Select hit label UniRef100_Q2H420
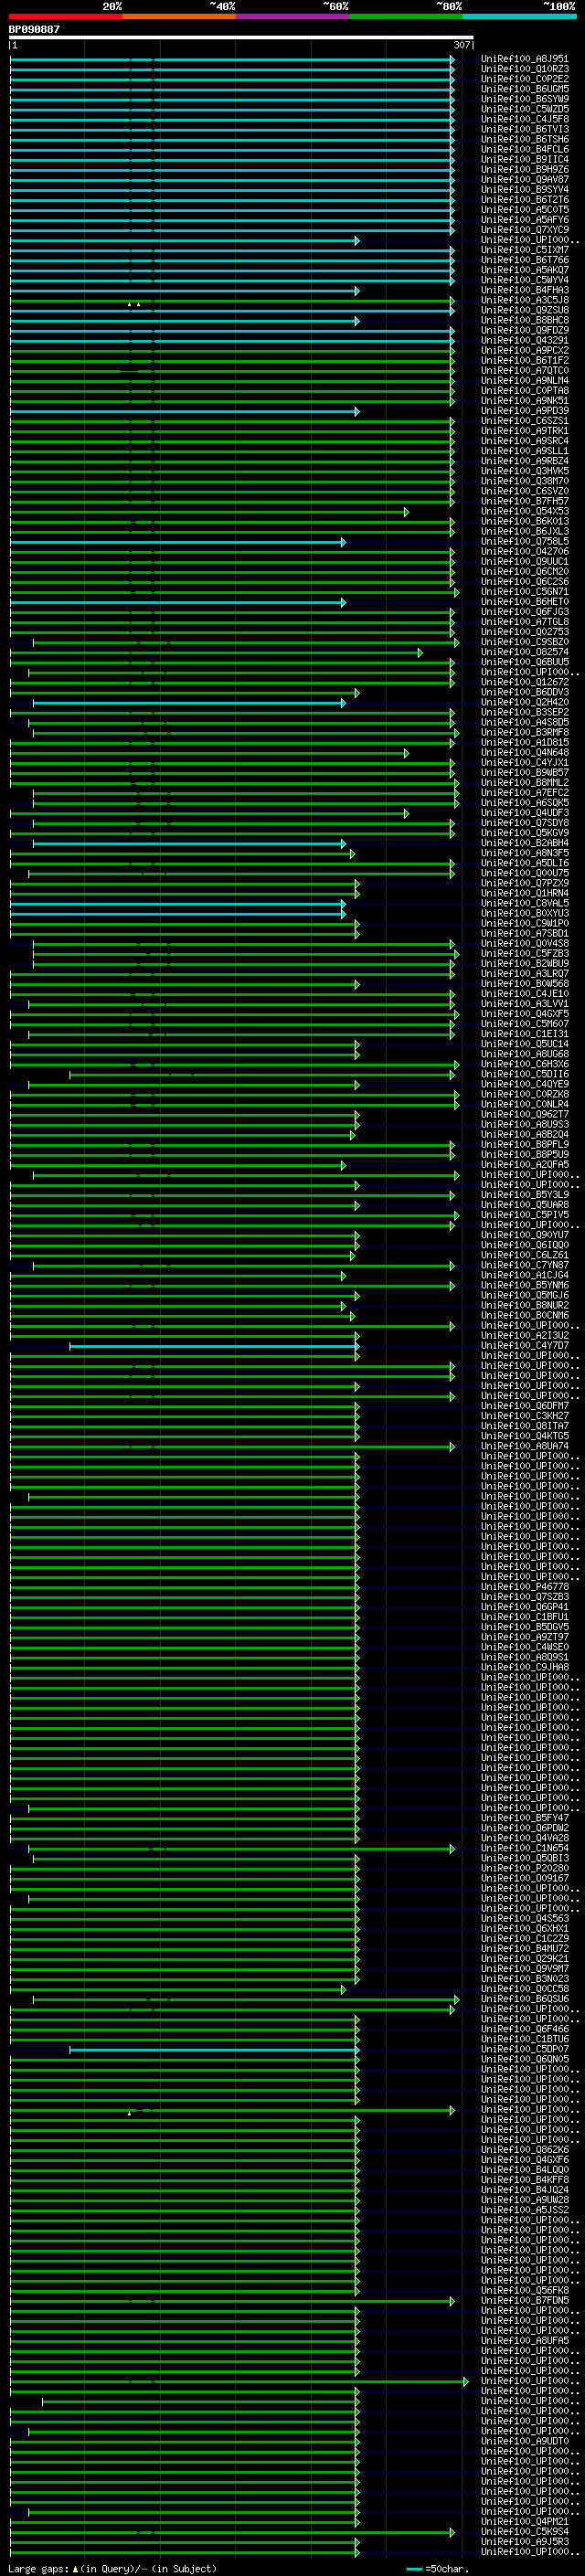585x2576 pixels. click(525, 702)
